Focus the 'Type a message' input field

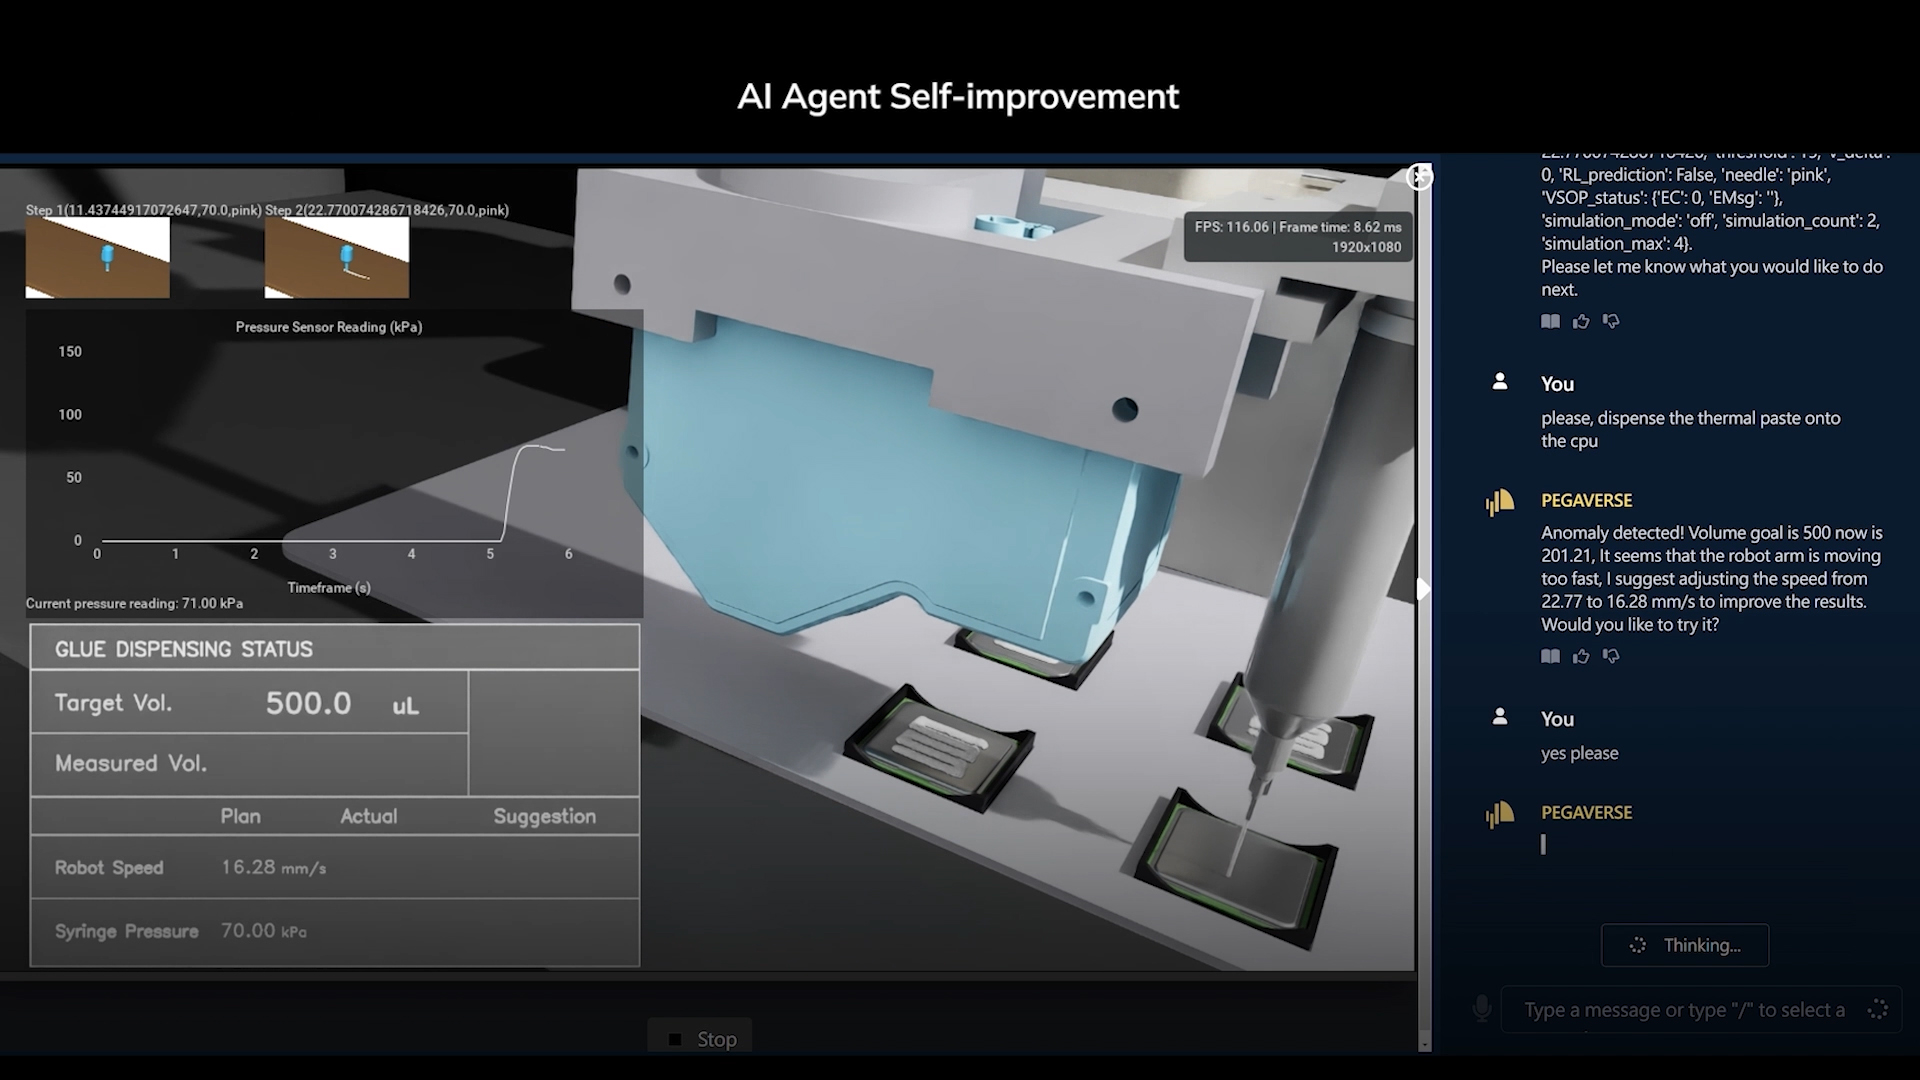coord(1684,1010)
